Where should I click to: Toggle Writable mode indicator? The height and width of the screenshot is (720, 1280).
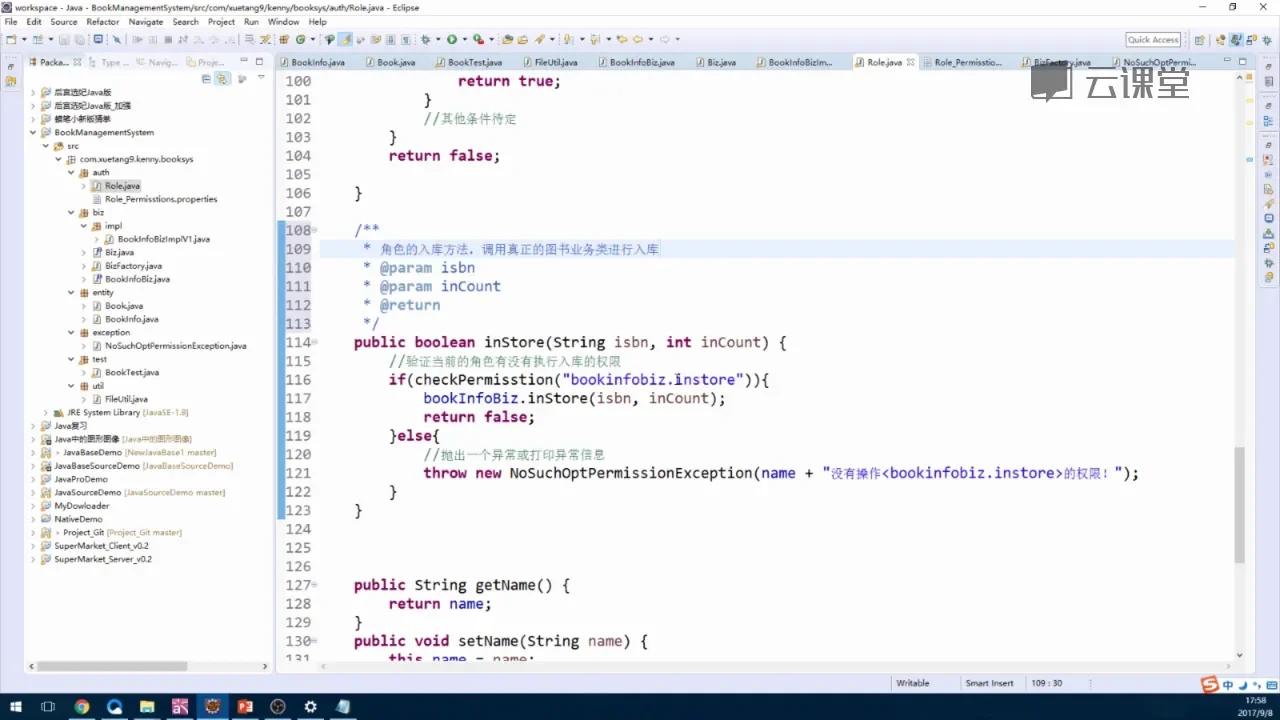click(911, 682)
